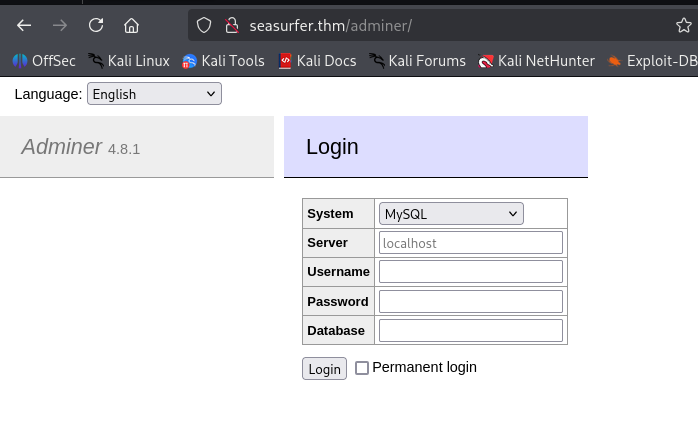Click into the Password field
The height and width of the screenshot is (446, 698).
point(471,301)
